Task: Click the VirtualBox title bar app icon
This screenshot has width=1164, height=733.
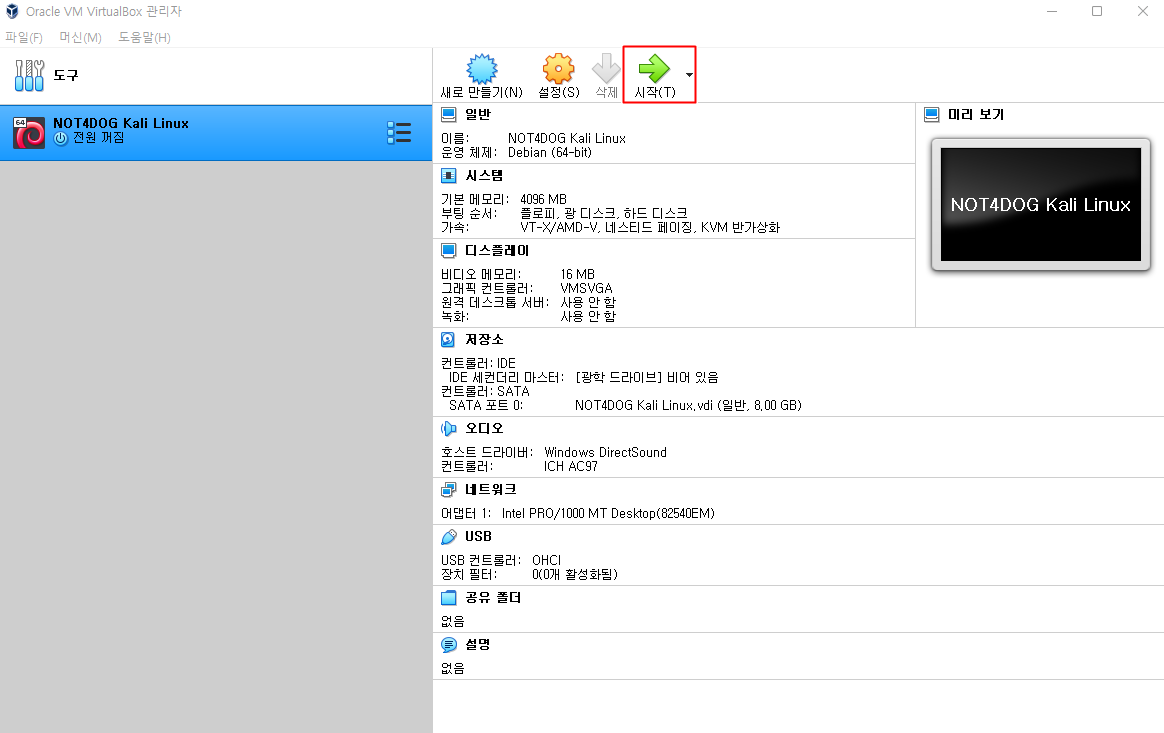Action: click(12, 11)
